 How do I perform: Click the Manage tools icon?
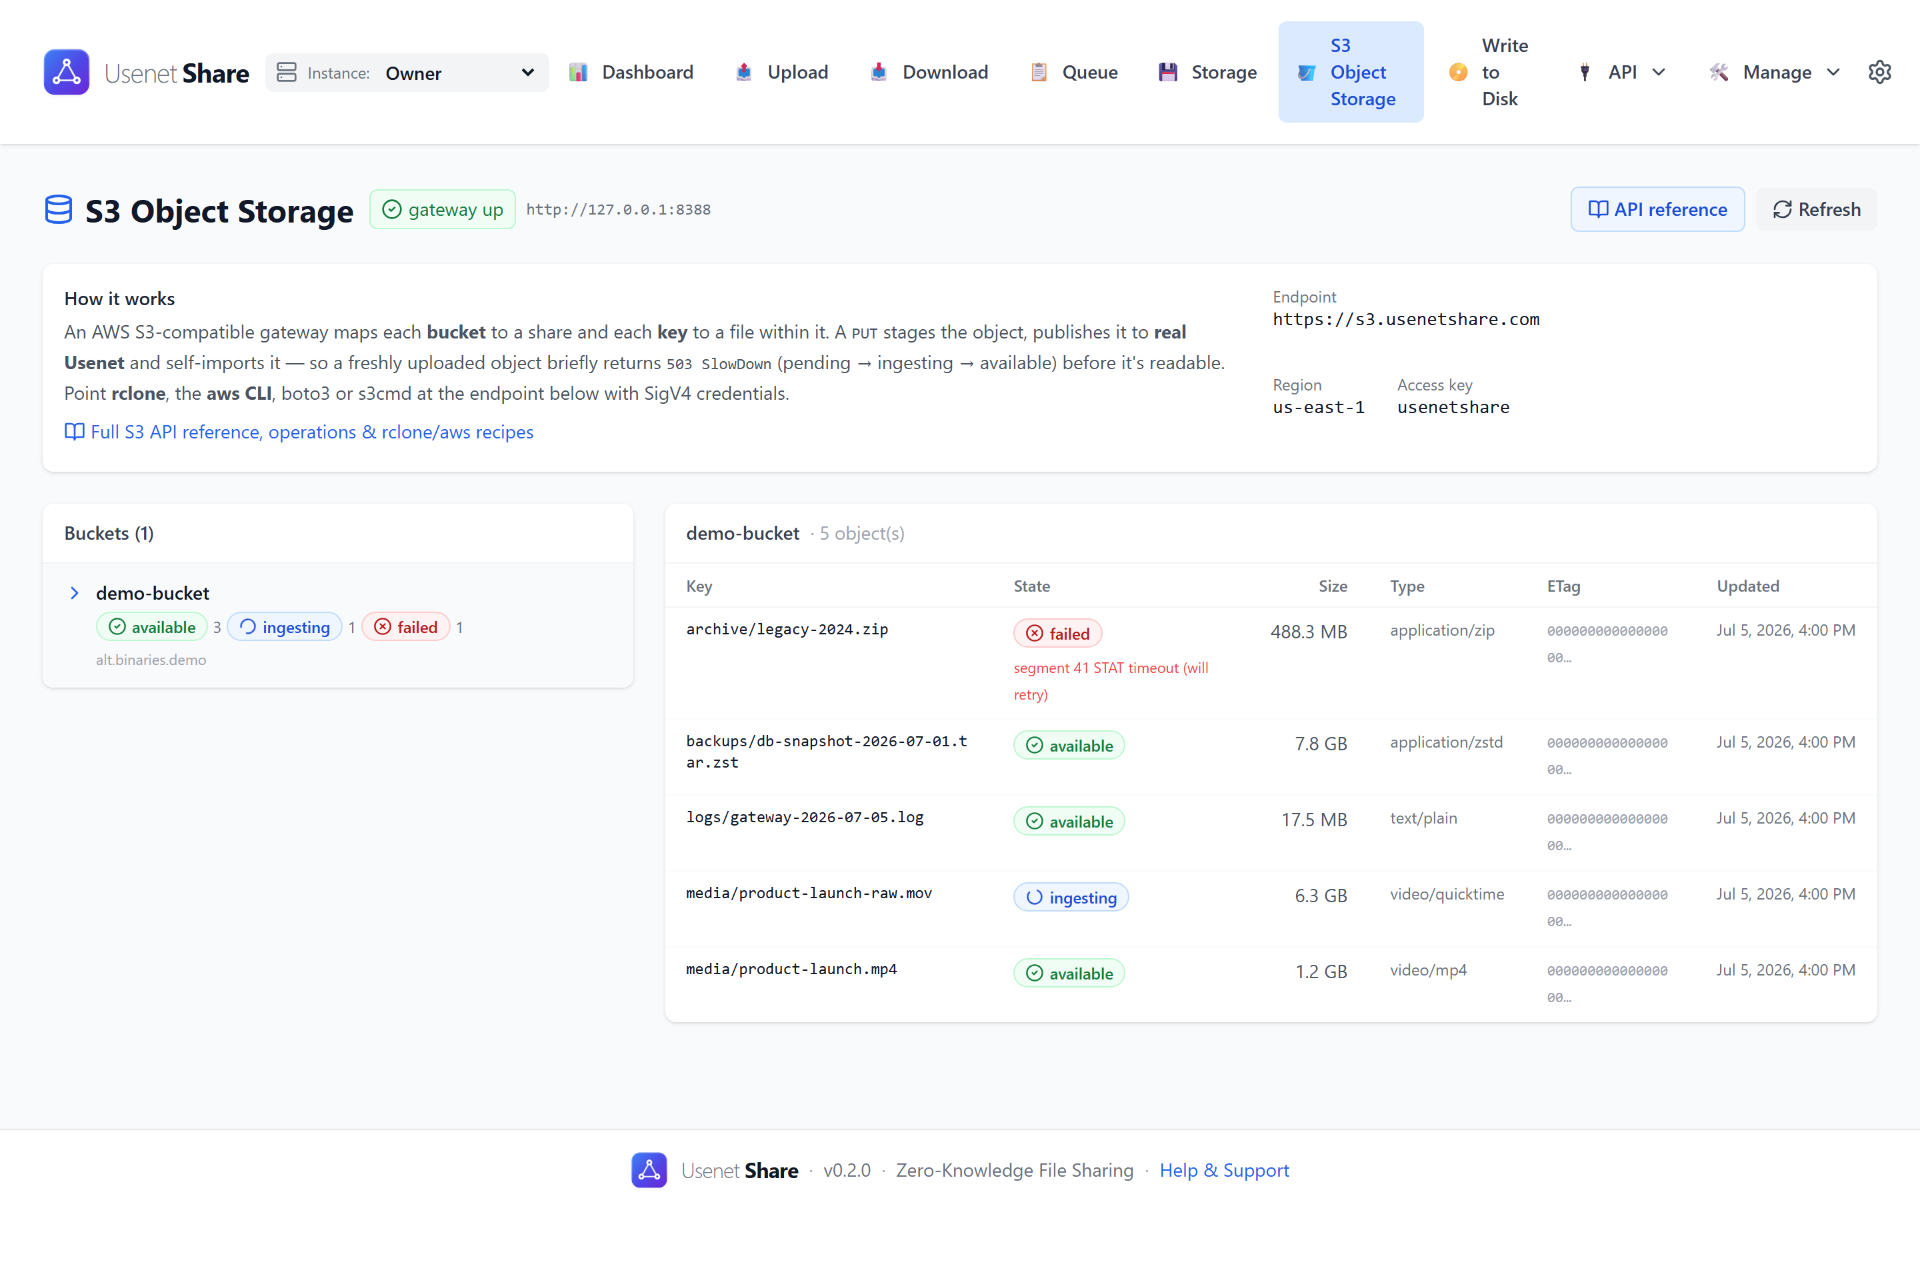pyautogui.click(x=1719, y=72)
